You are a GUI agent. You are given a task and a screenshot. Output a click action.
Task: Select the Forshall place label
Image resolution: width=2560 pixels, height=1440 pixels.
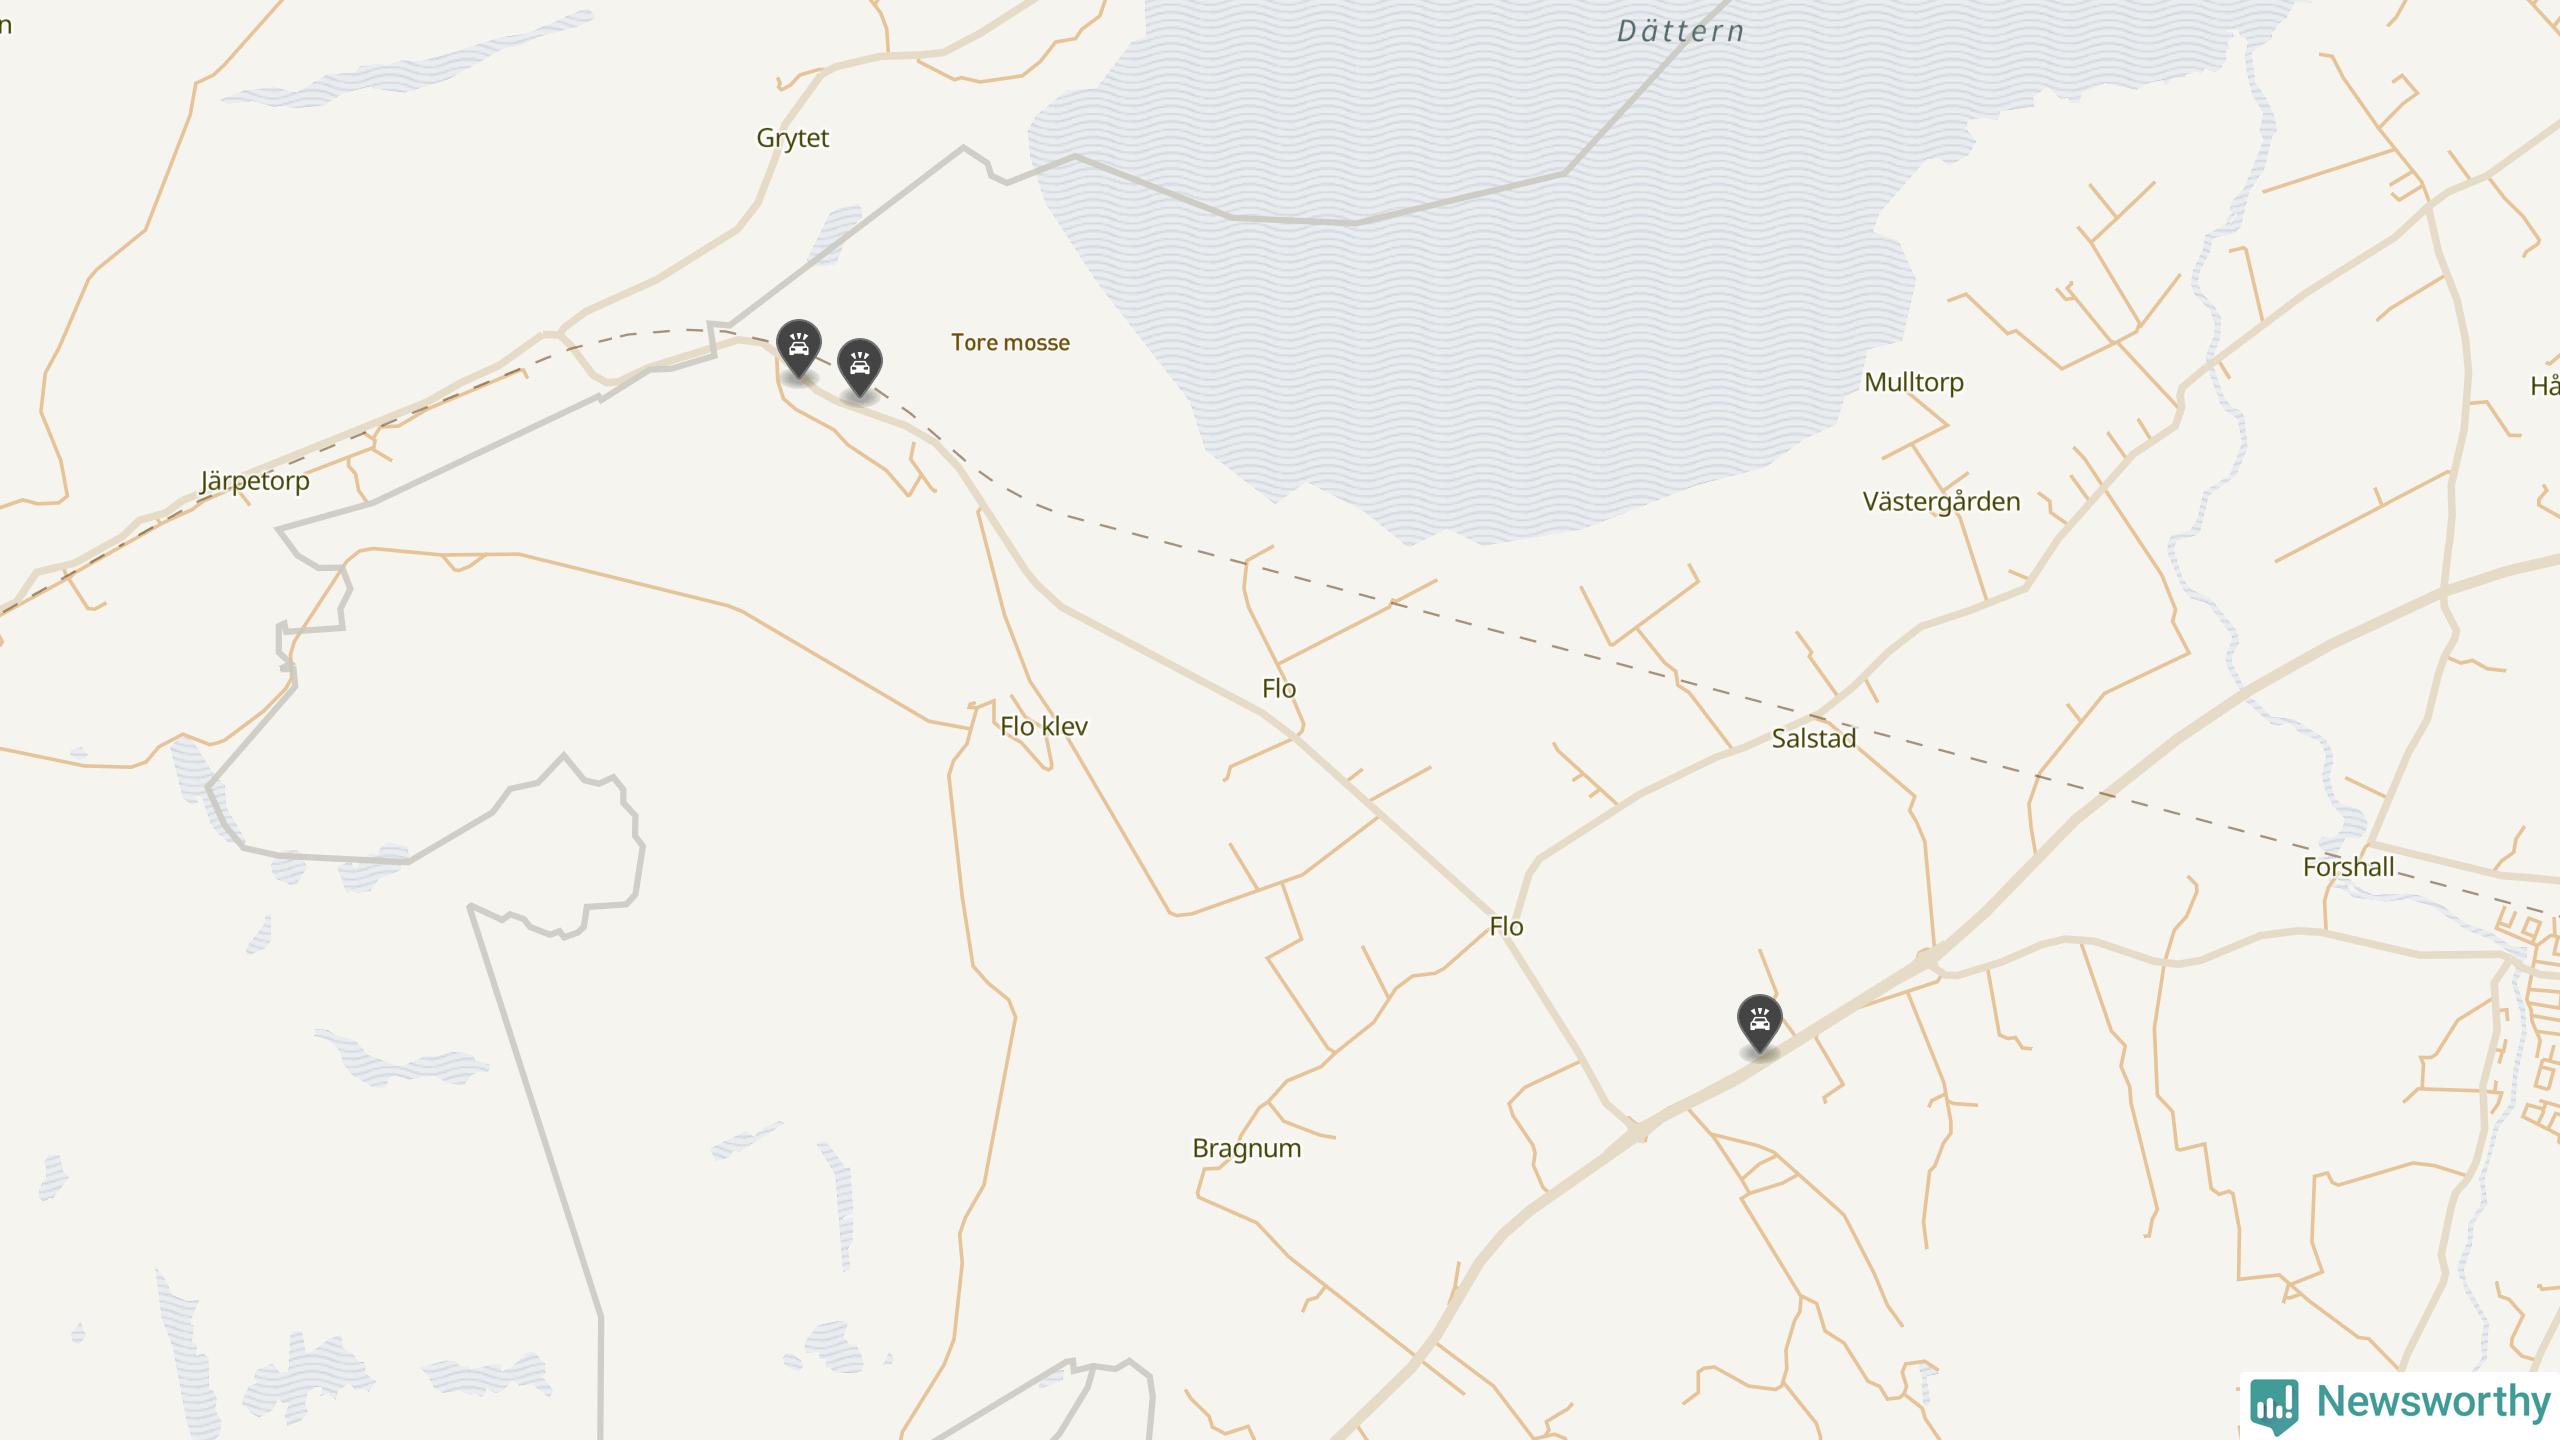[x=2348, y=867]
